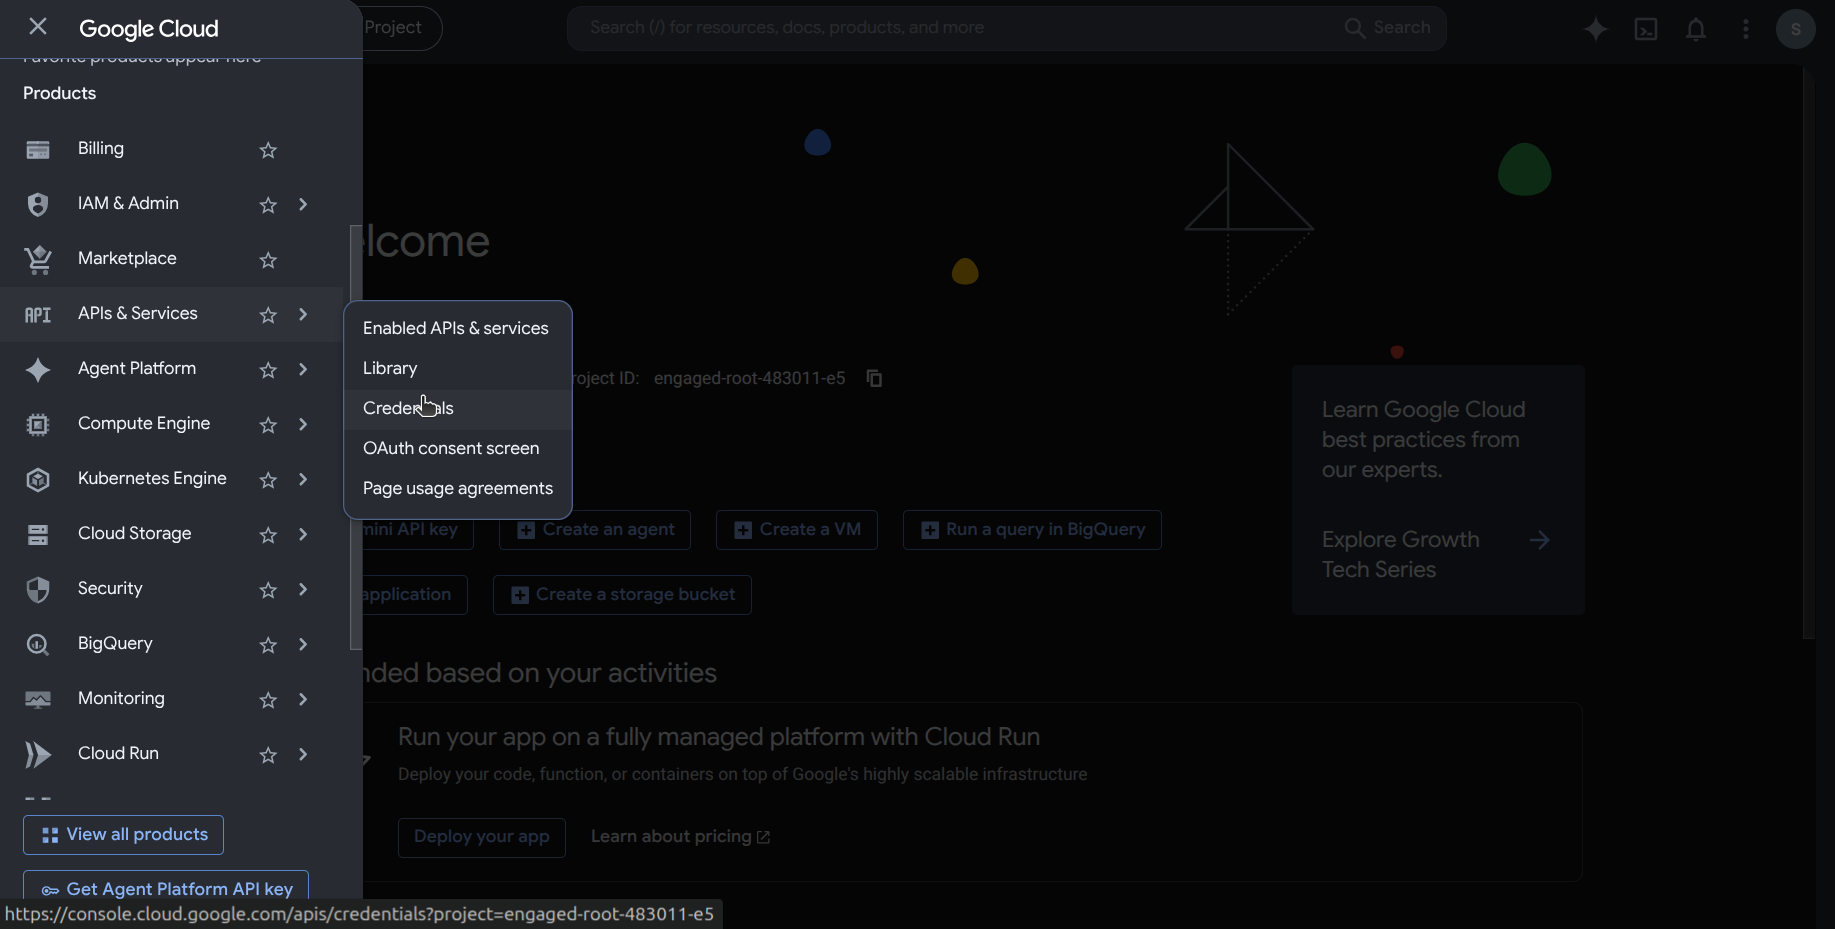Expand the Security submenu chevron
The width and height of the screenshot is (1835, 929).
click(x=303, y=589)
